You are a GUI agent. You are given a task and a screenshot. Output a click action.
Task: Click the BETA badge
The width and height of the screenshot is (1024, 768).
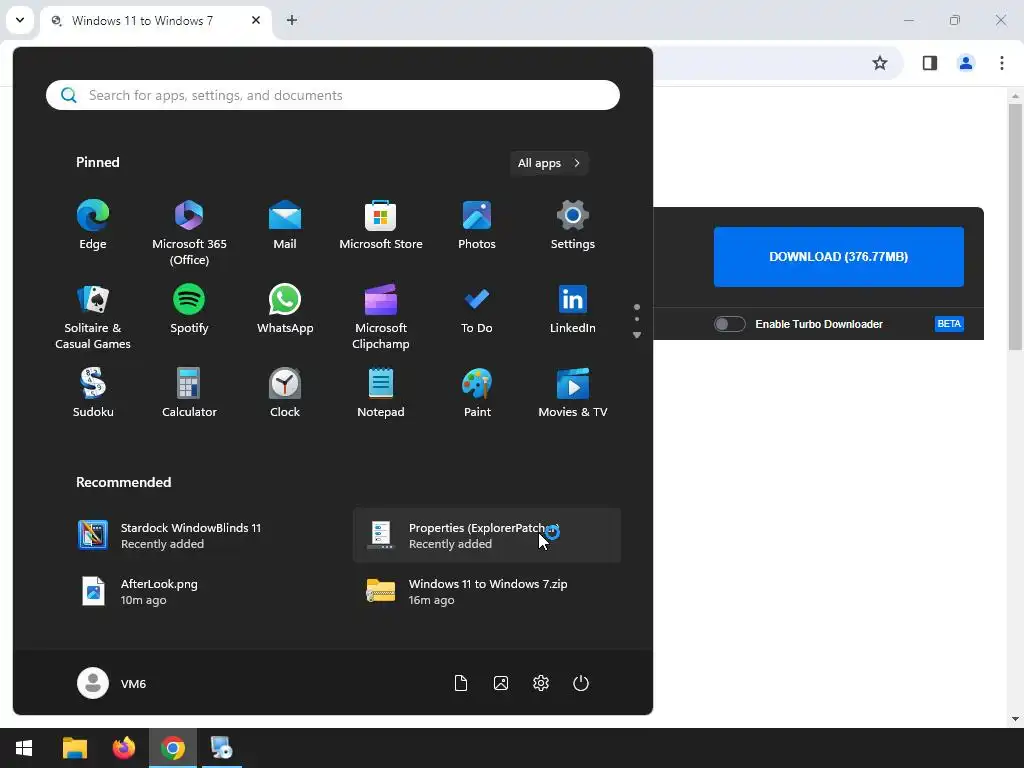pos(949,324)
